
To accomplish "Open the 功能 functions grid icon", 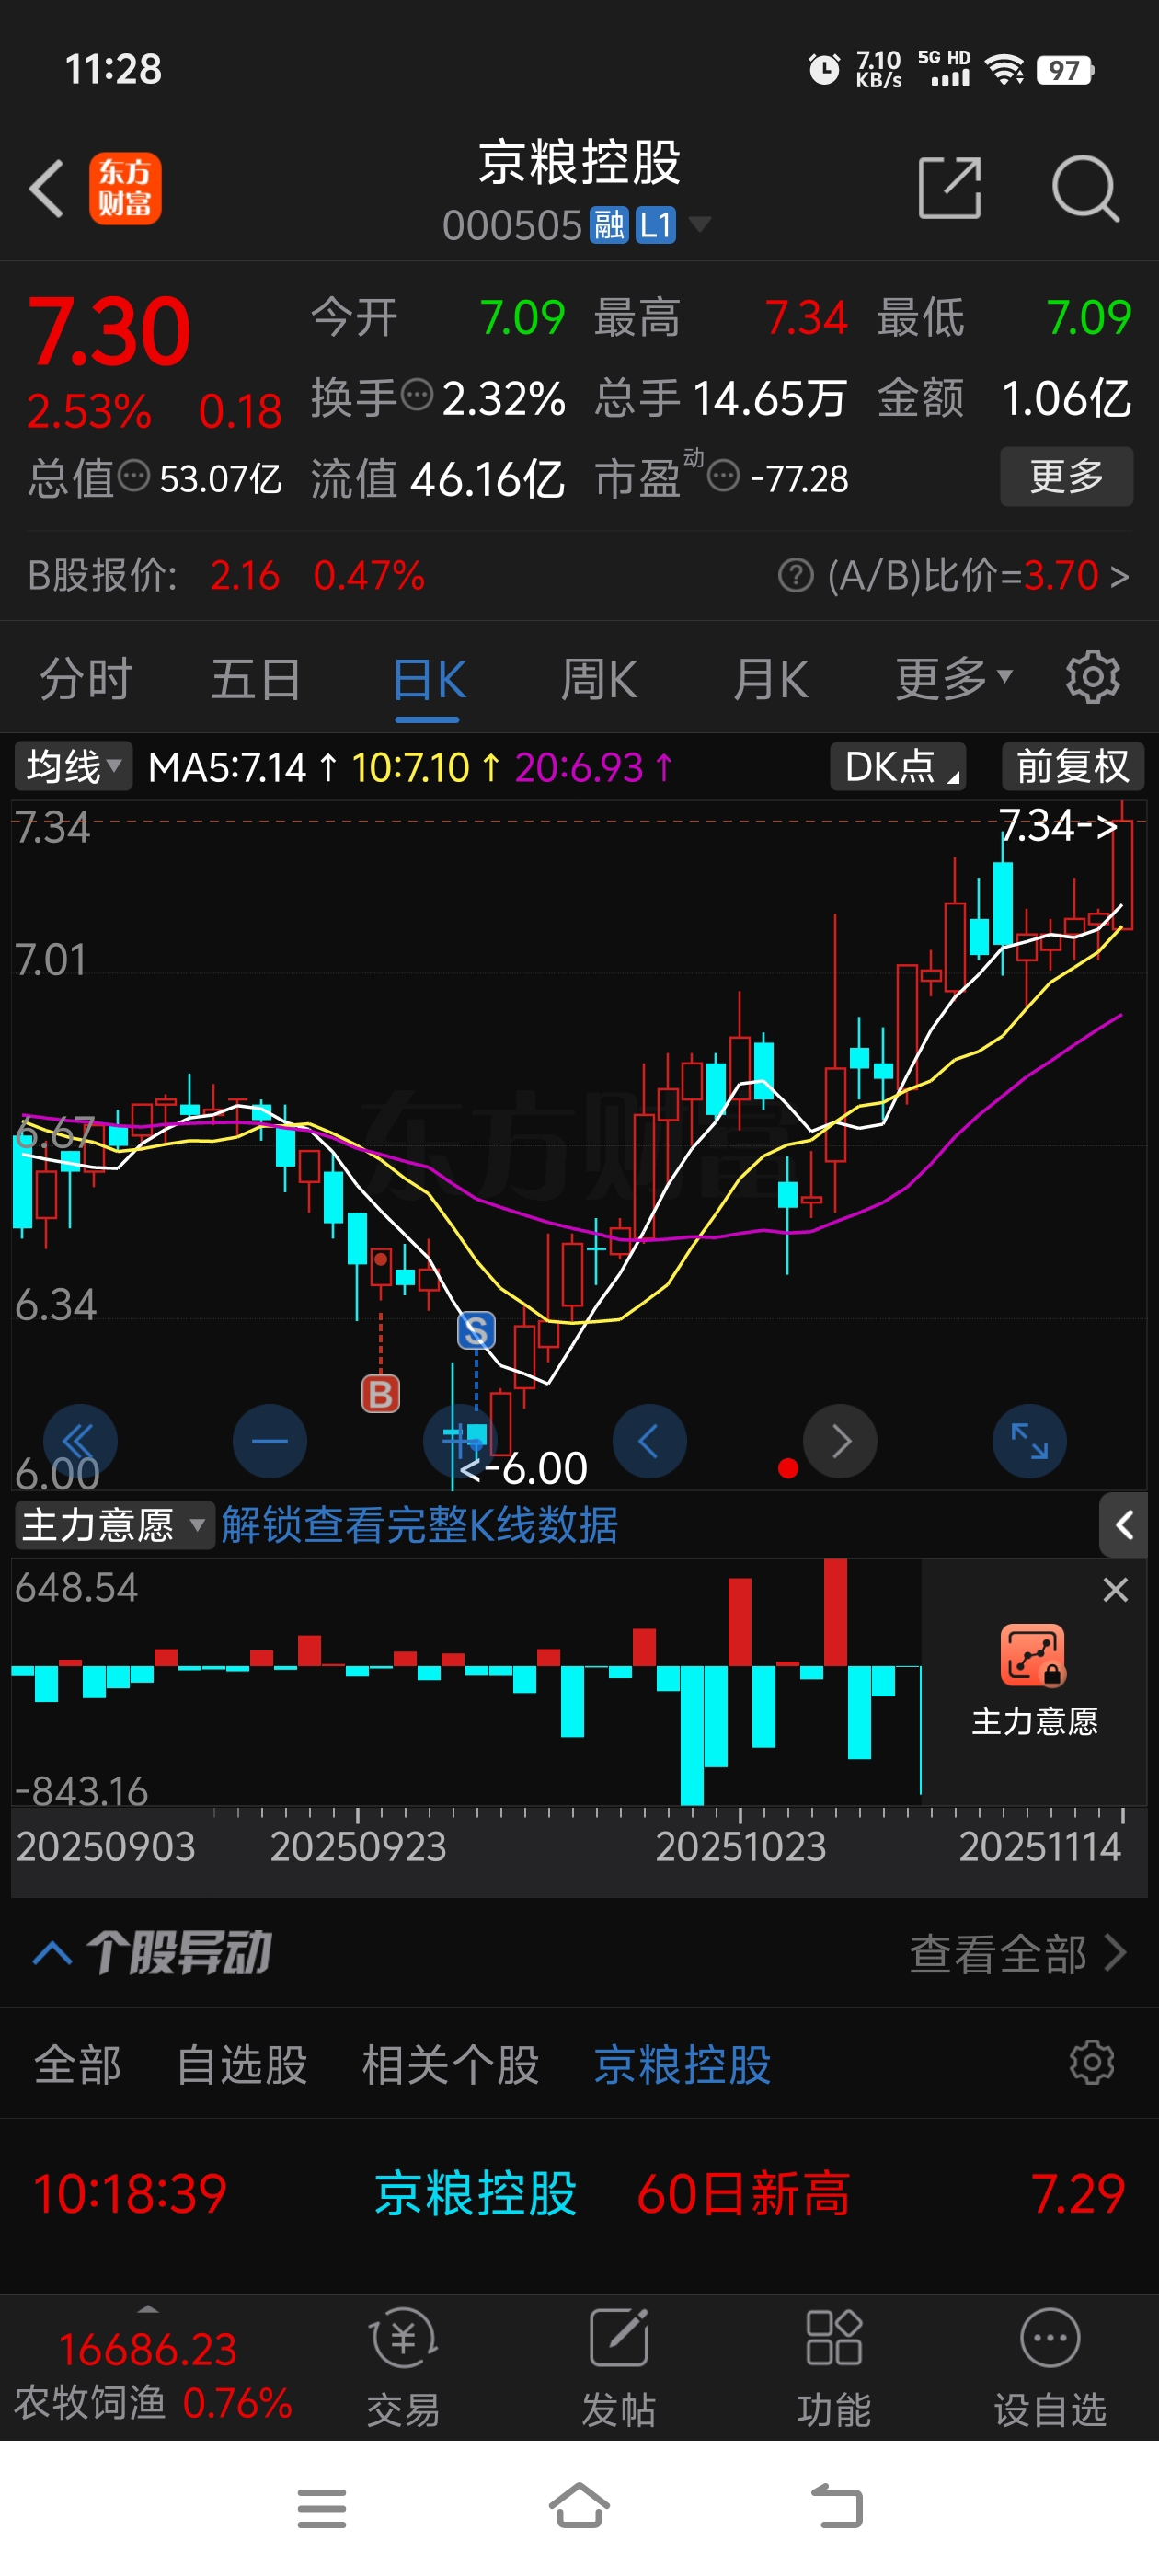I will coord(834,2369).
